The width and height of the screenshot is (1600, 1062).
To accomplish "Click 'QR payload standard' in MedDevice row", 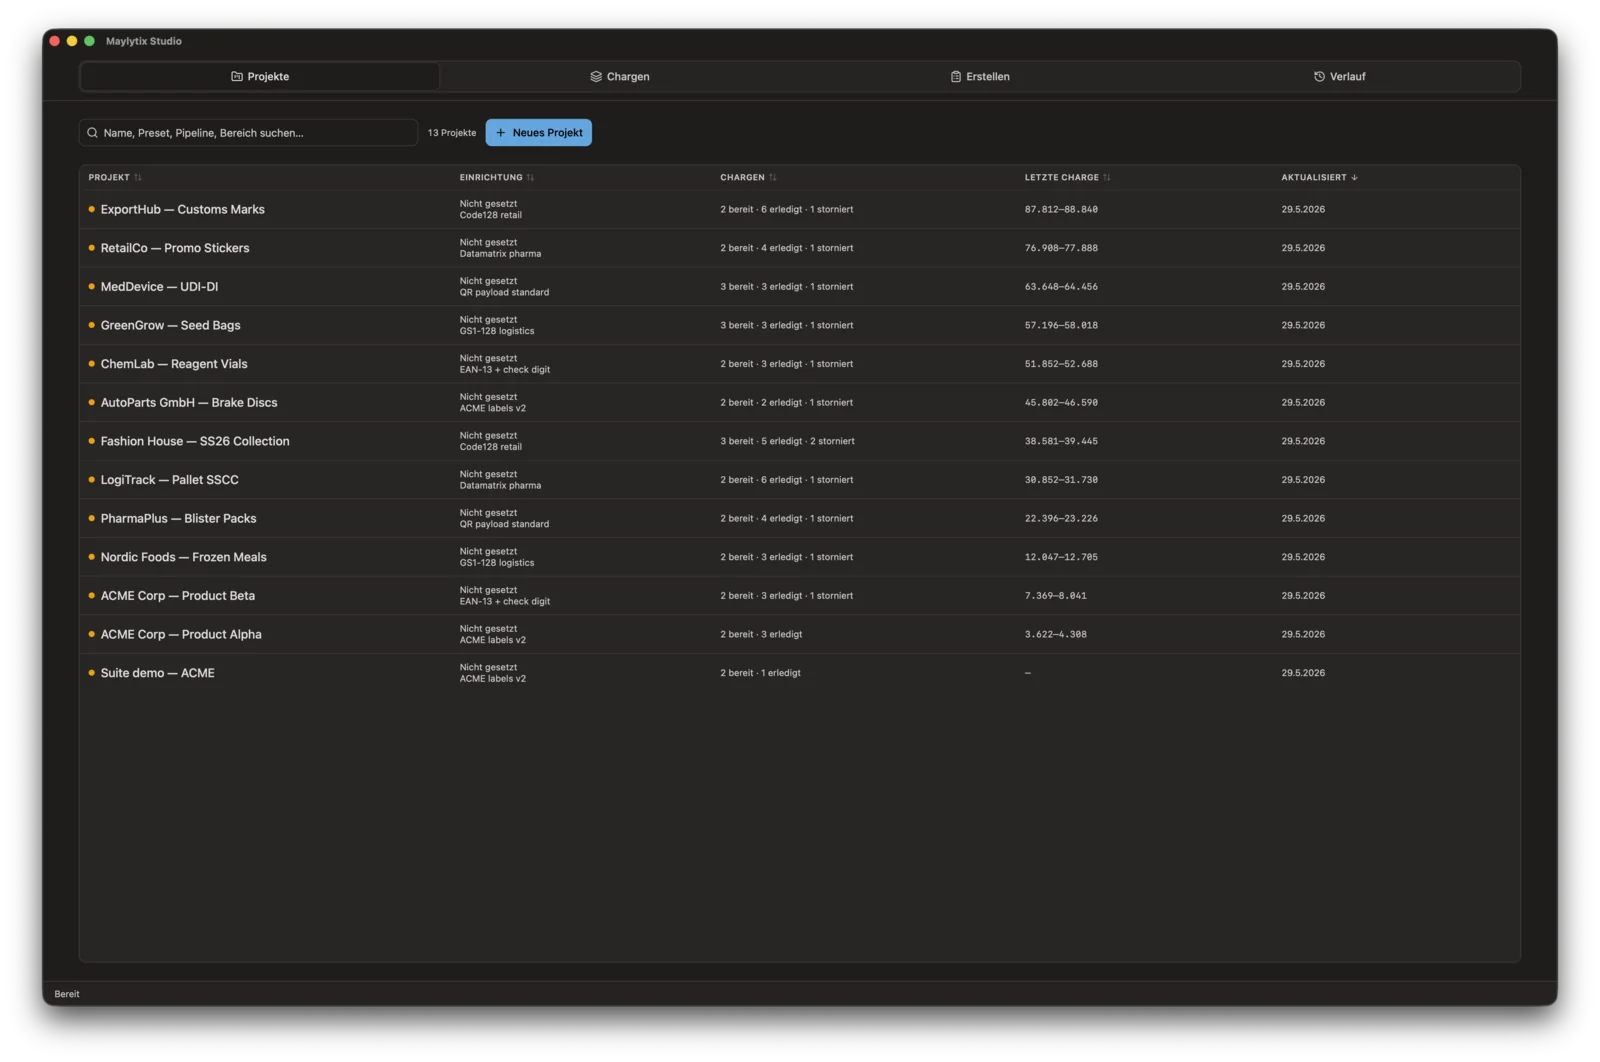I will click(x=504, y=292).
